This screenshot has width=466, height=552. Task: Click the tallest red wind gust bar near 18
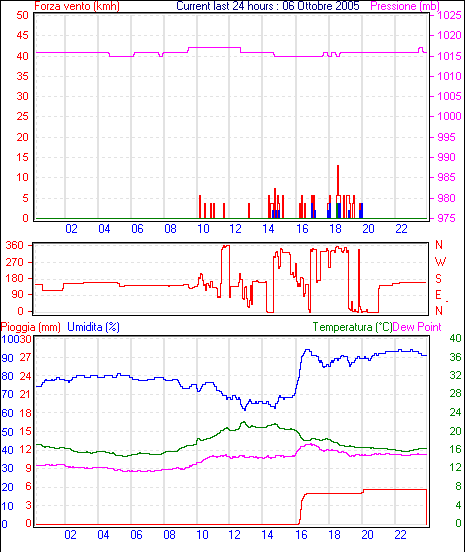(x=338, y=180)
